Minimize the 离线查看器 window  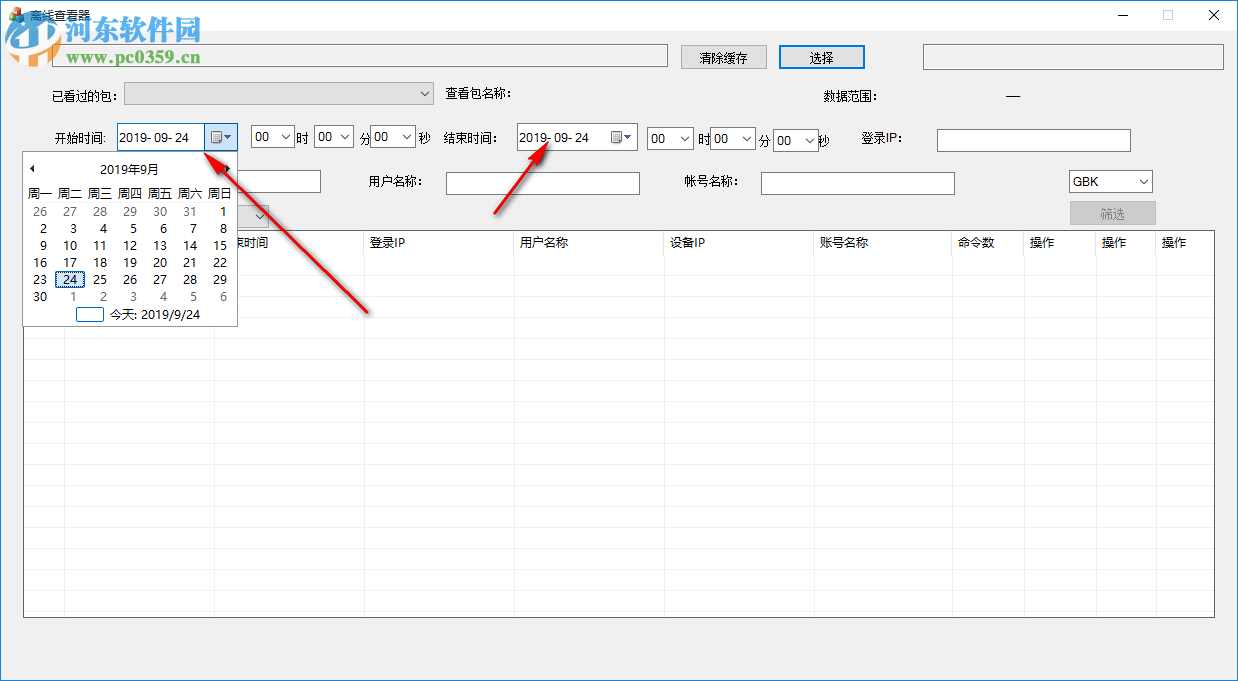1122,15
